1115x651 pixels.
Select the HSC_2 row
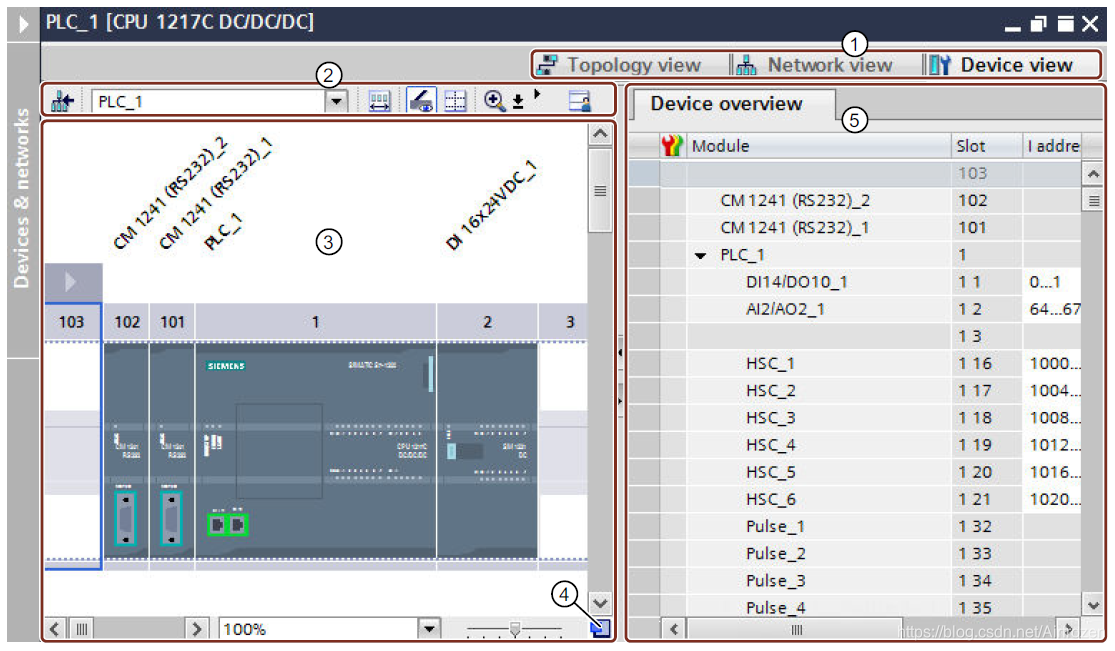[x=855, y=391]
